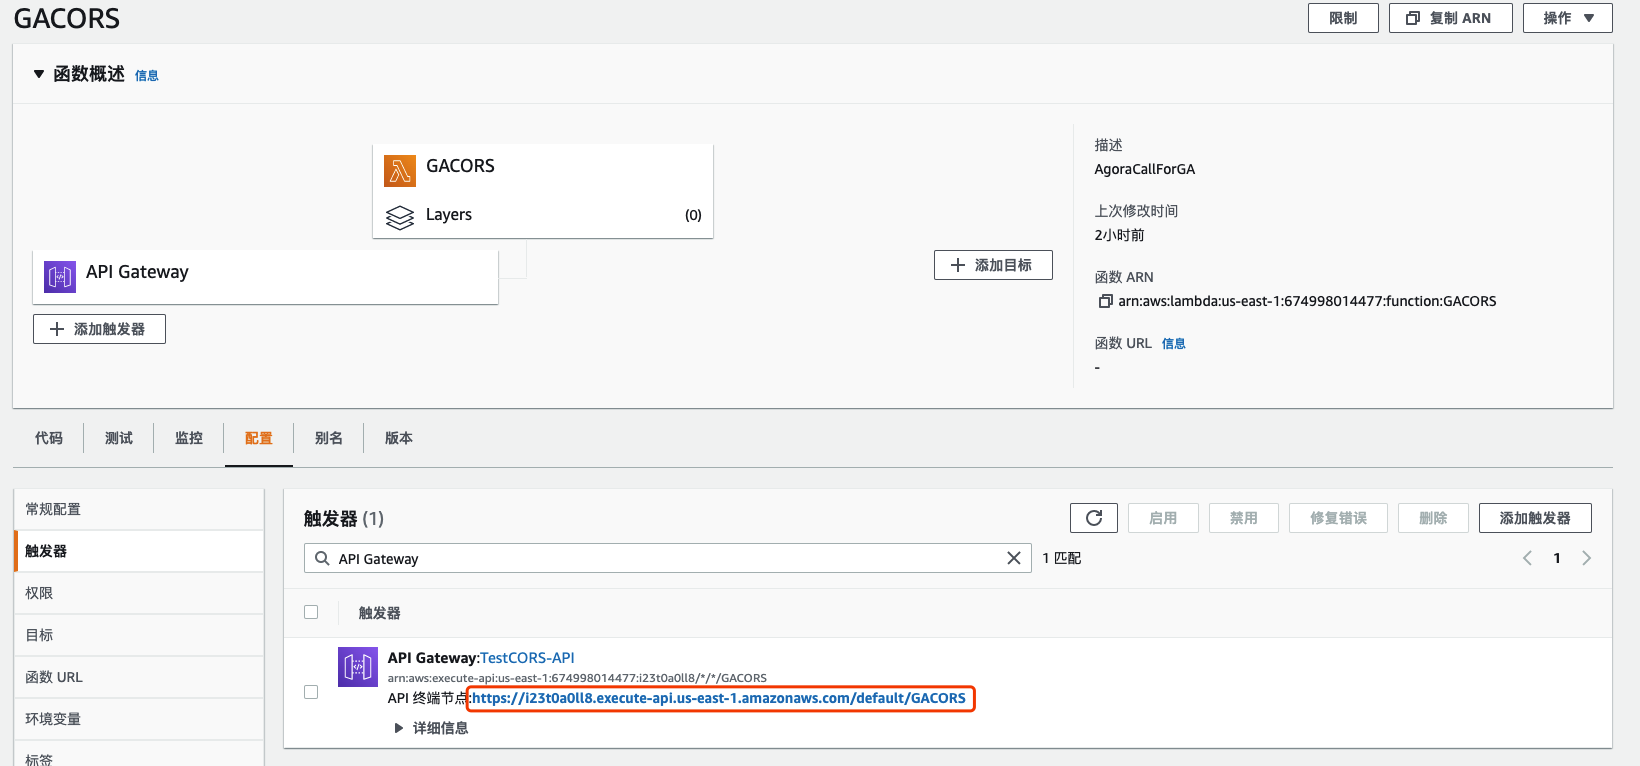This screenshot has width=1640, height=766.
Task: Click 信息 link next to 函数概述
Action: [147, 75]
